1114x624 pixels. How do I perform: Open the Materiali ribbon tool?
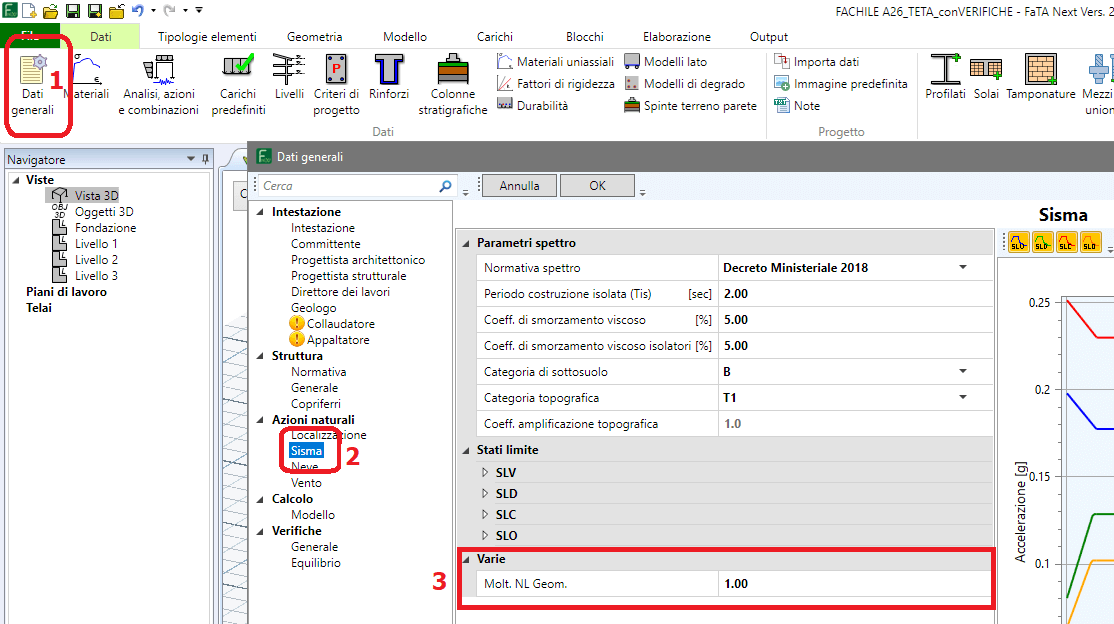(86, 77)
